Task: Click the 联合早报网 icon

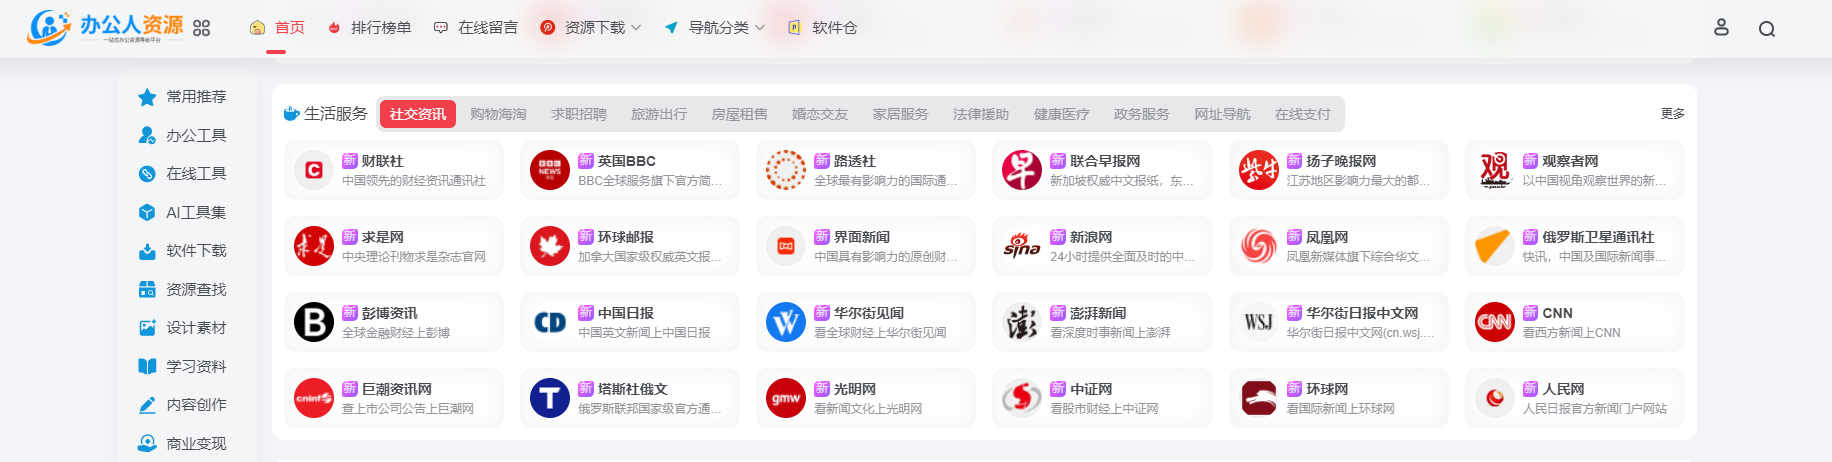Action: (1022, 170)
